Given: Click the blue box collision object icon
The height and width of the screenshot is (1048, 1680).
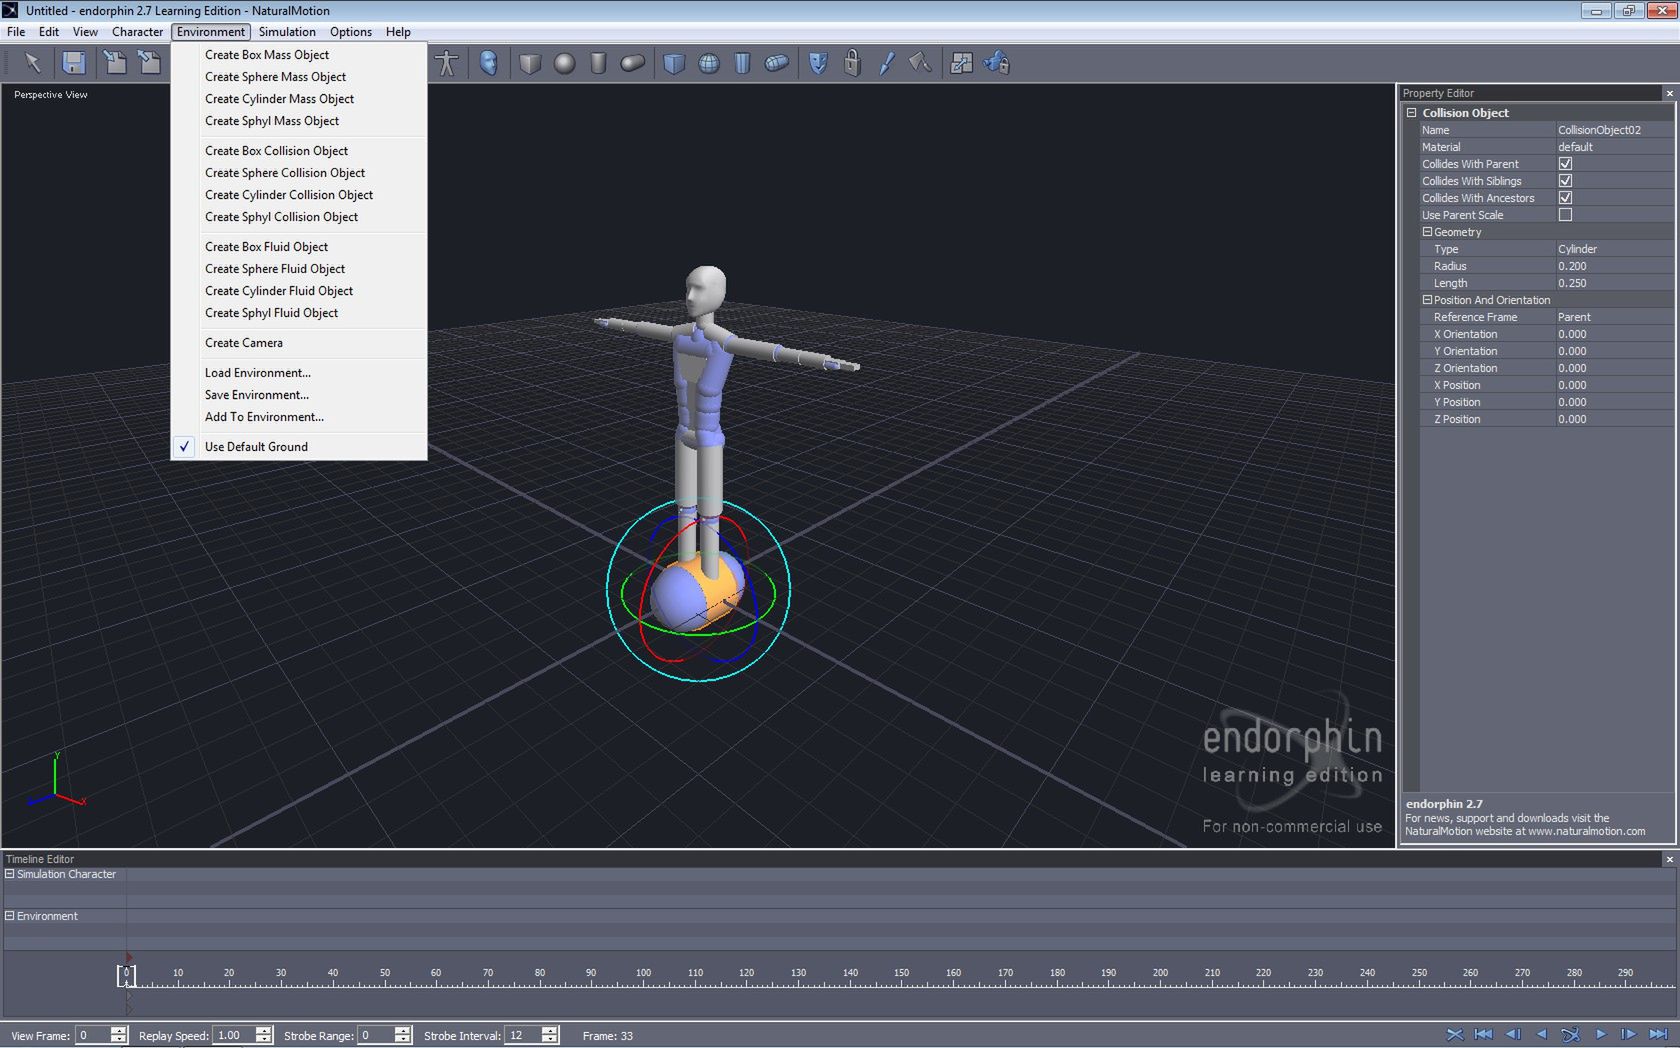Looking at the screenshot, I should 674,63.
